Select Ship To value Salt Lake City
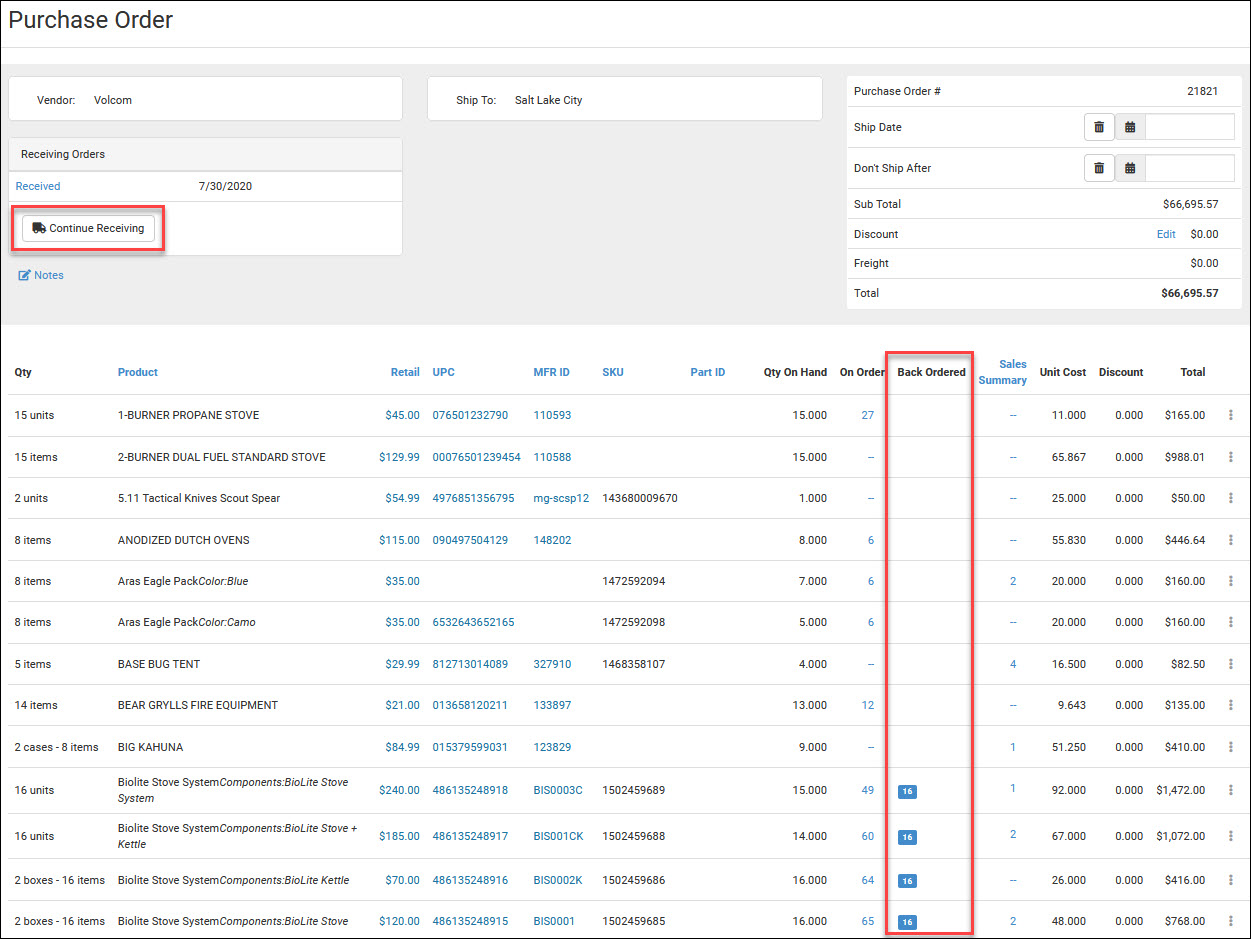Screen dimensions: 1251x939 pyautogui.click(x=549, y=100)
